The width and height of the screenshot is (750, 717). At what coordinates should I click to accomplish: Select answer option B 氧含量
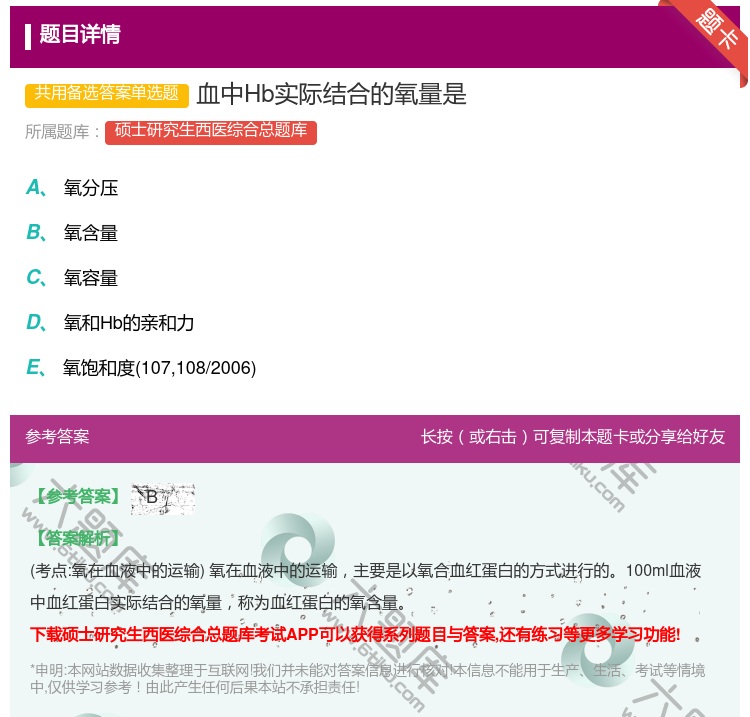tap(72, 232)
